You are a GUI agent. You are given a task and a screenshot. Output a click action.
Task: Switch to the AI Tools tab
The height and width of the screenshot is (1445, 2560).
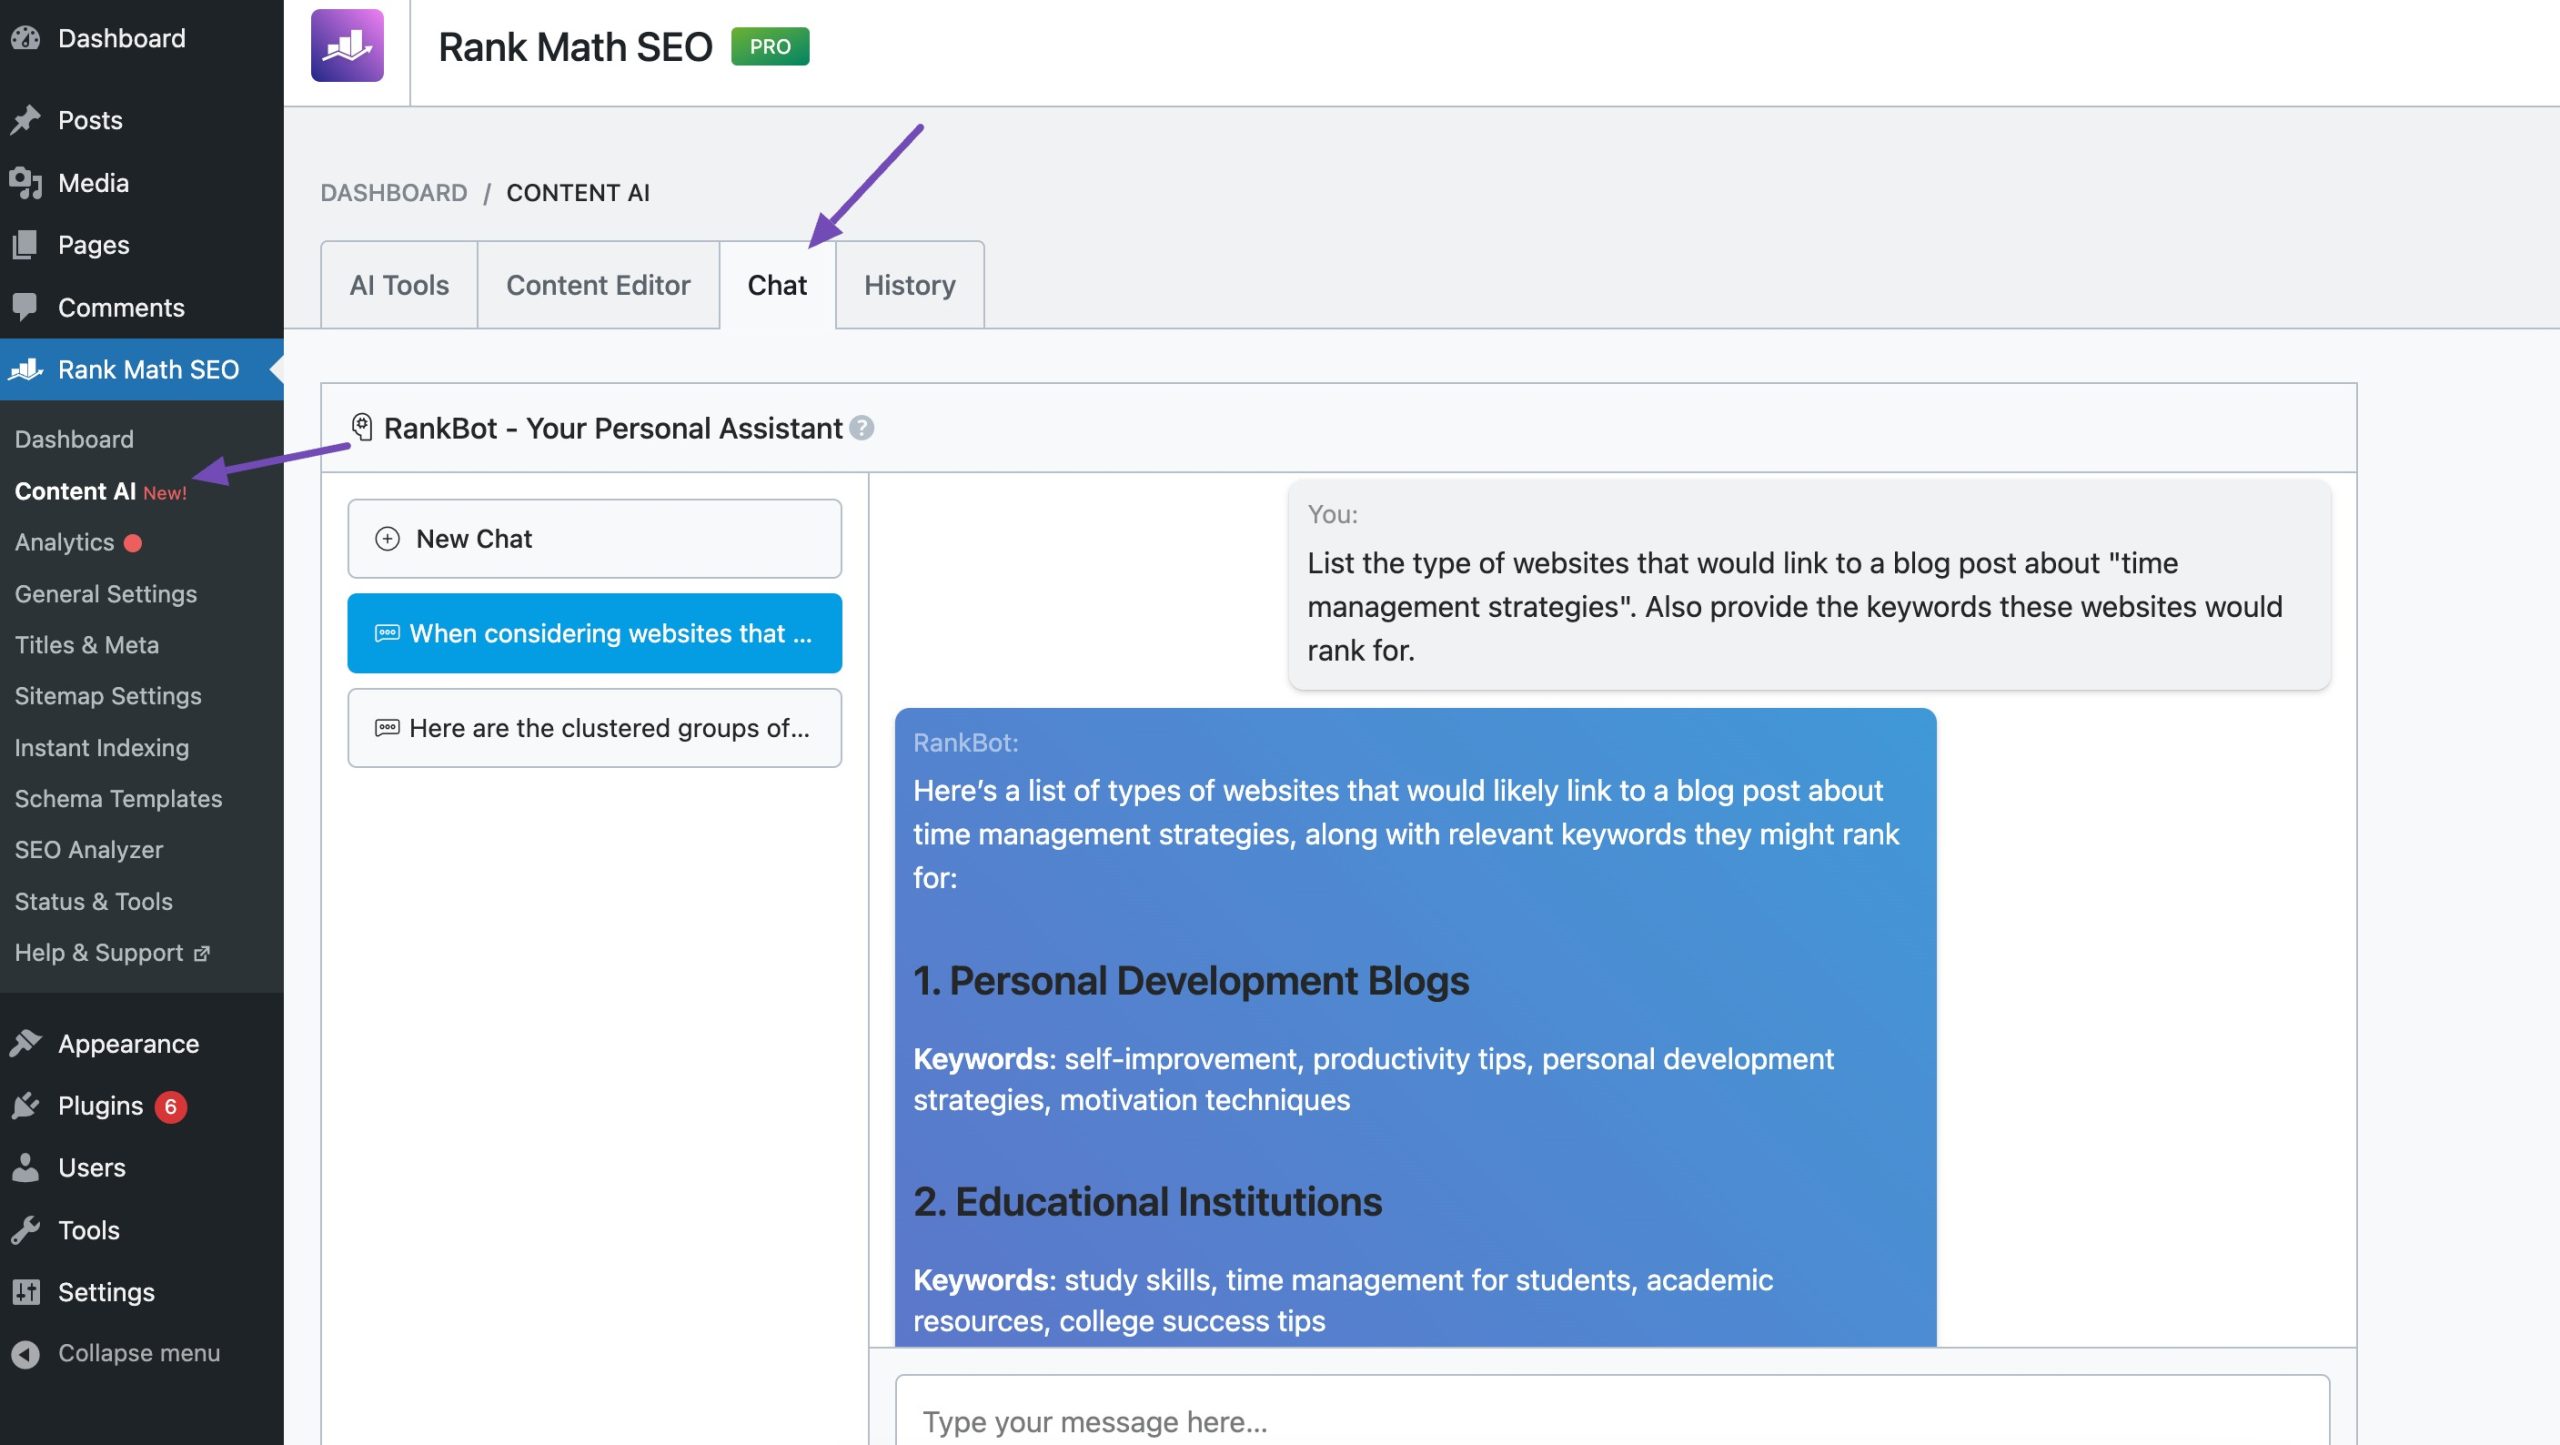click(x=397, y=285)
